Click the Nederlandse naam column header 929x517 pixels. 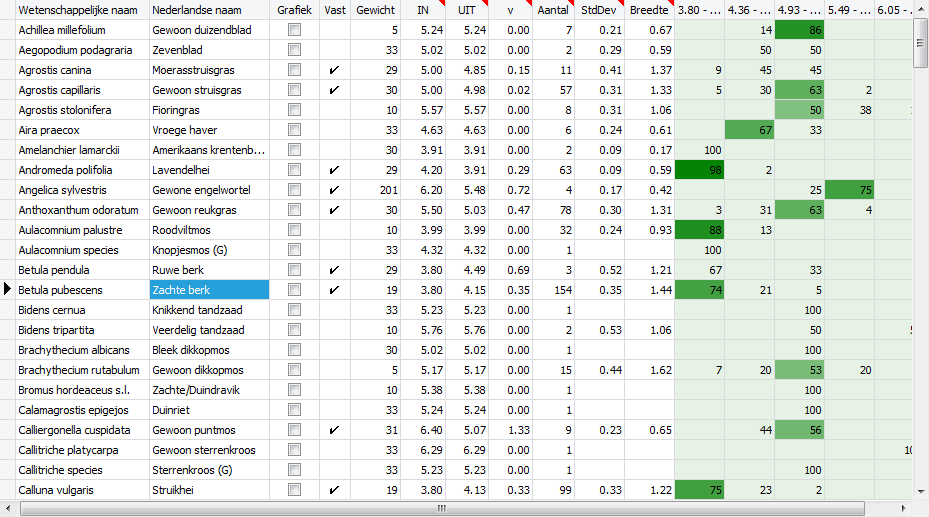pyautogui.click(x=210, y=9)
